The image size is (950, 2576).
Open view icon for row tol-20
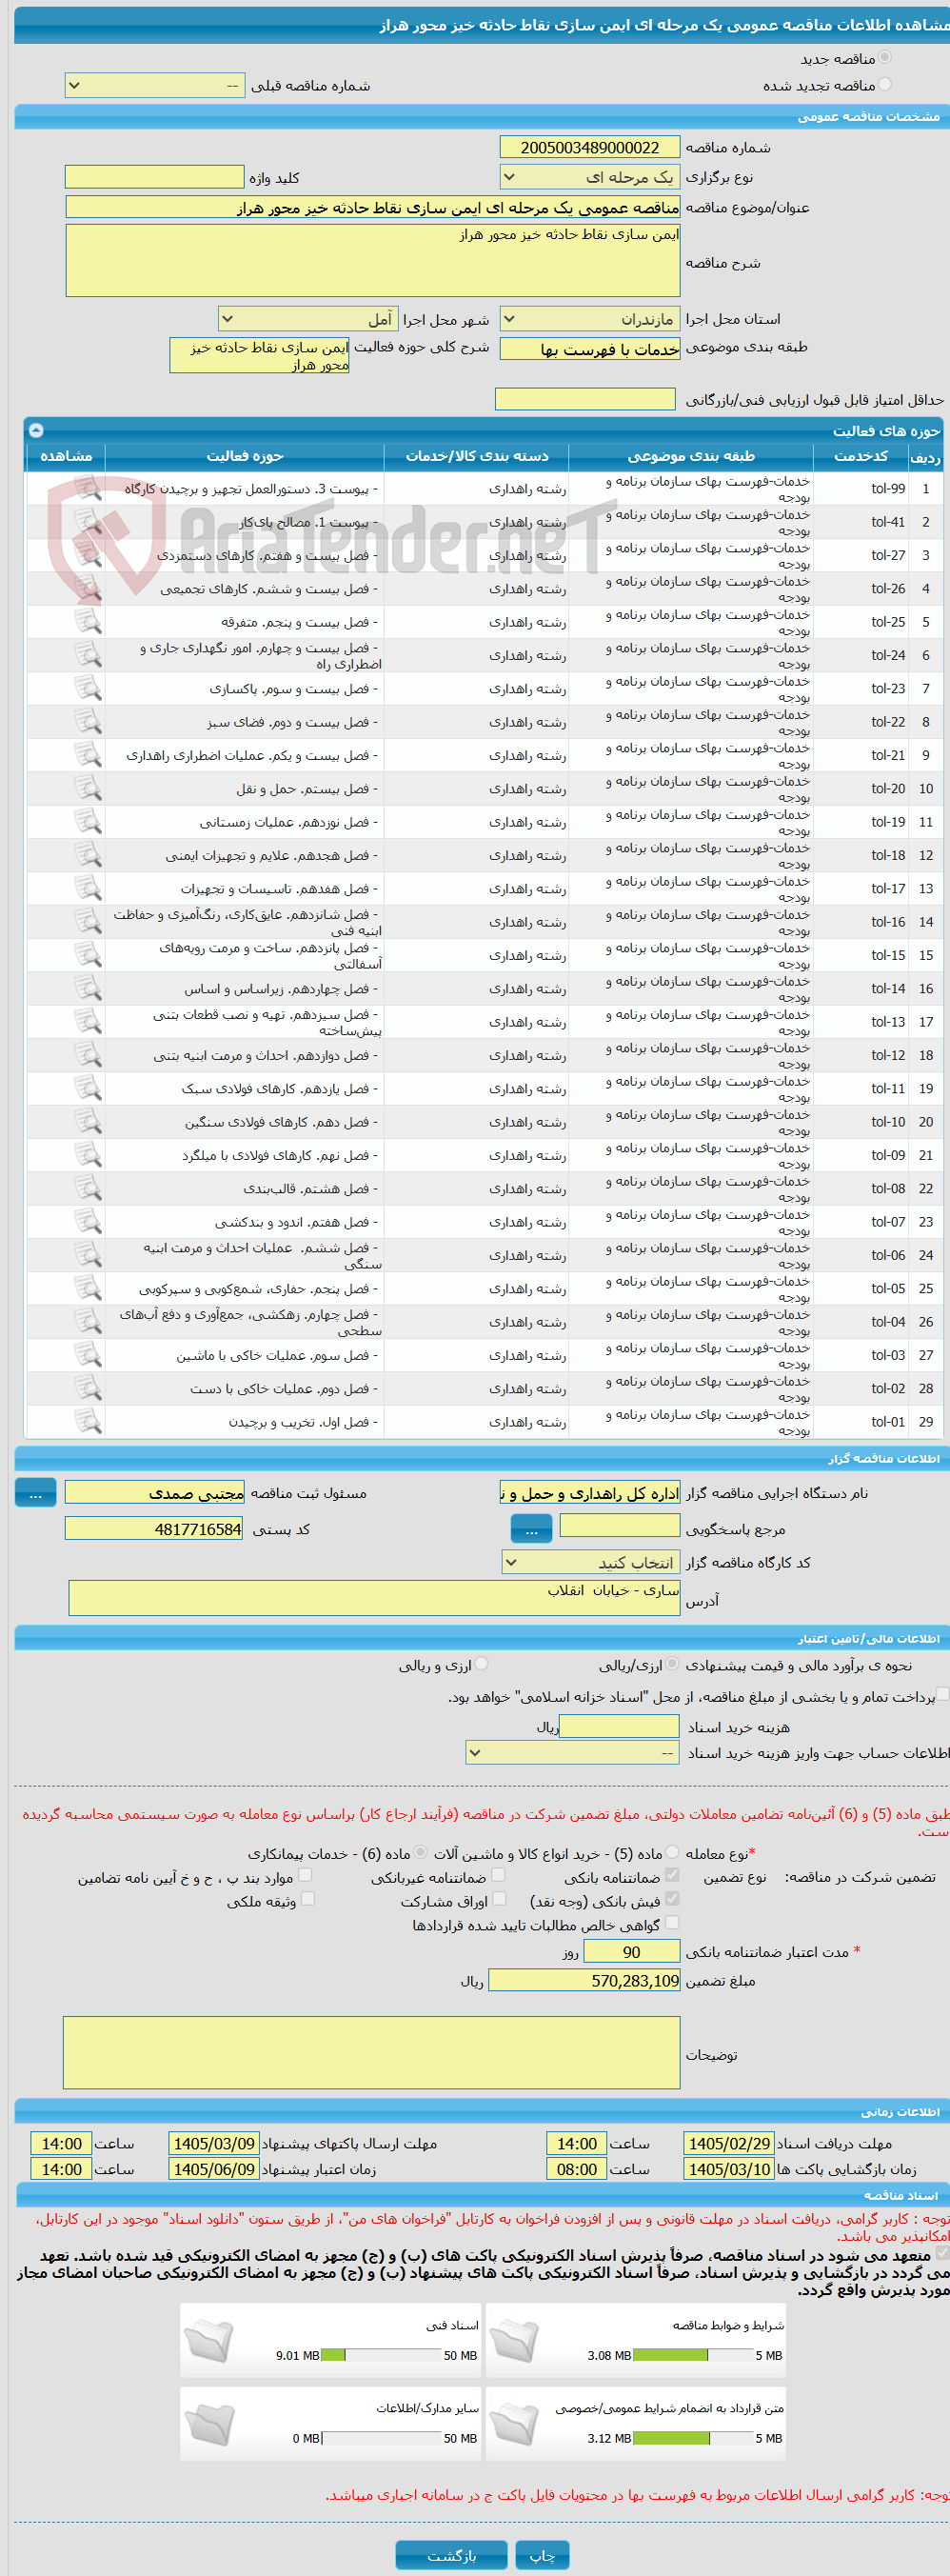tap(88, 789)
